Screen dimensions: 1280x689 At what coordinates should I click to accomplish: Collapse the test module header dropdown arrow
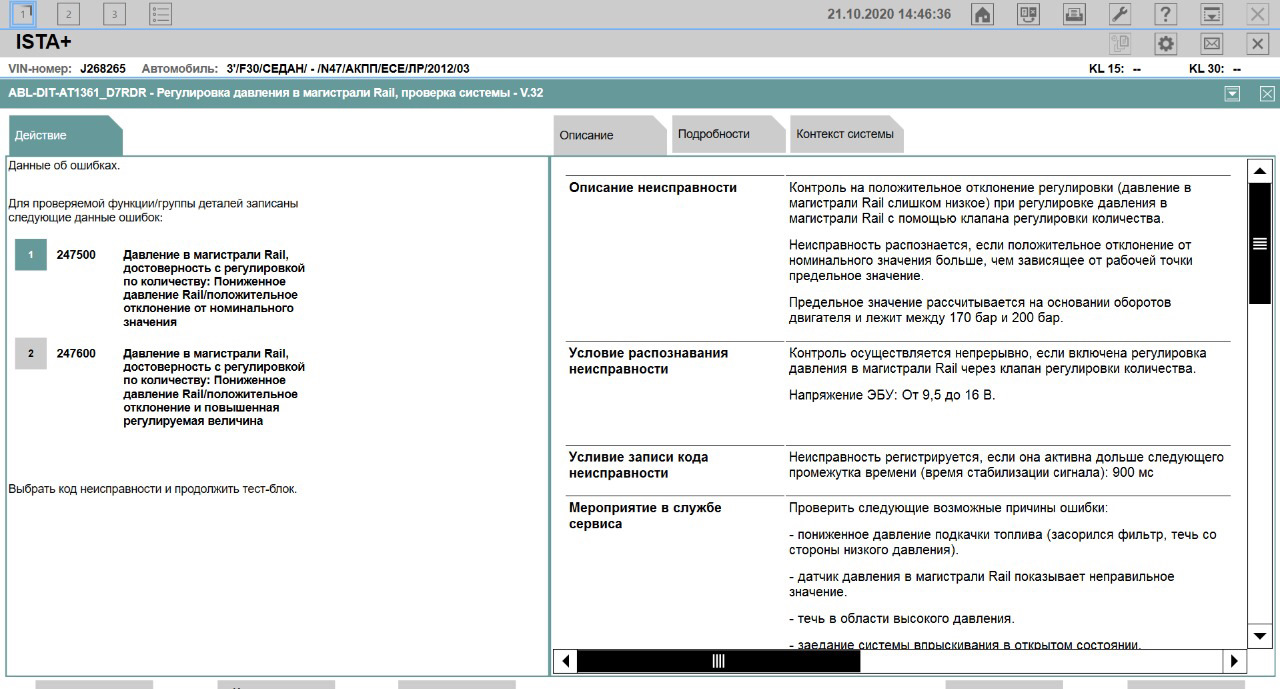[1233, 93]
